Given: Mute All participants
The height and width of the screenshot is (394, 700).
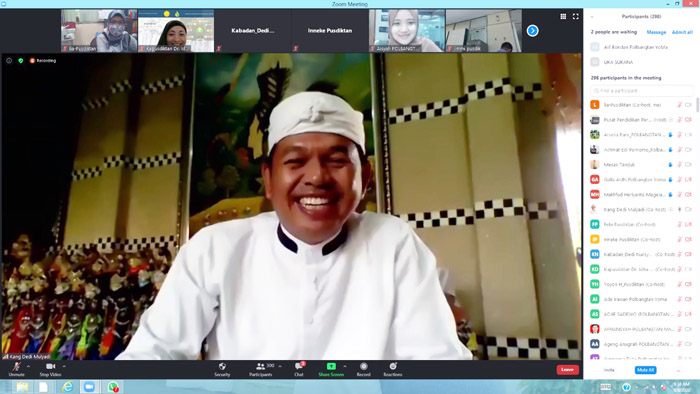Looking at the screenshot, I should click(x=645, y=370).
